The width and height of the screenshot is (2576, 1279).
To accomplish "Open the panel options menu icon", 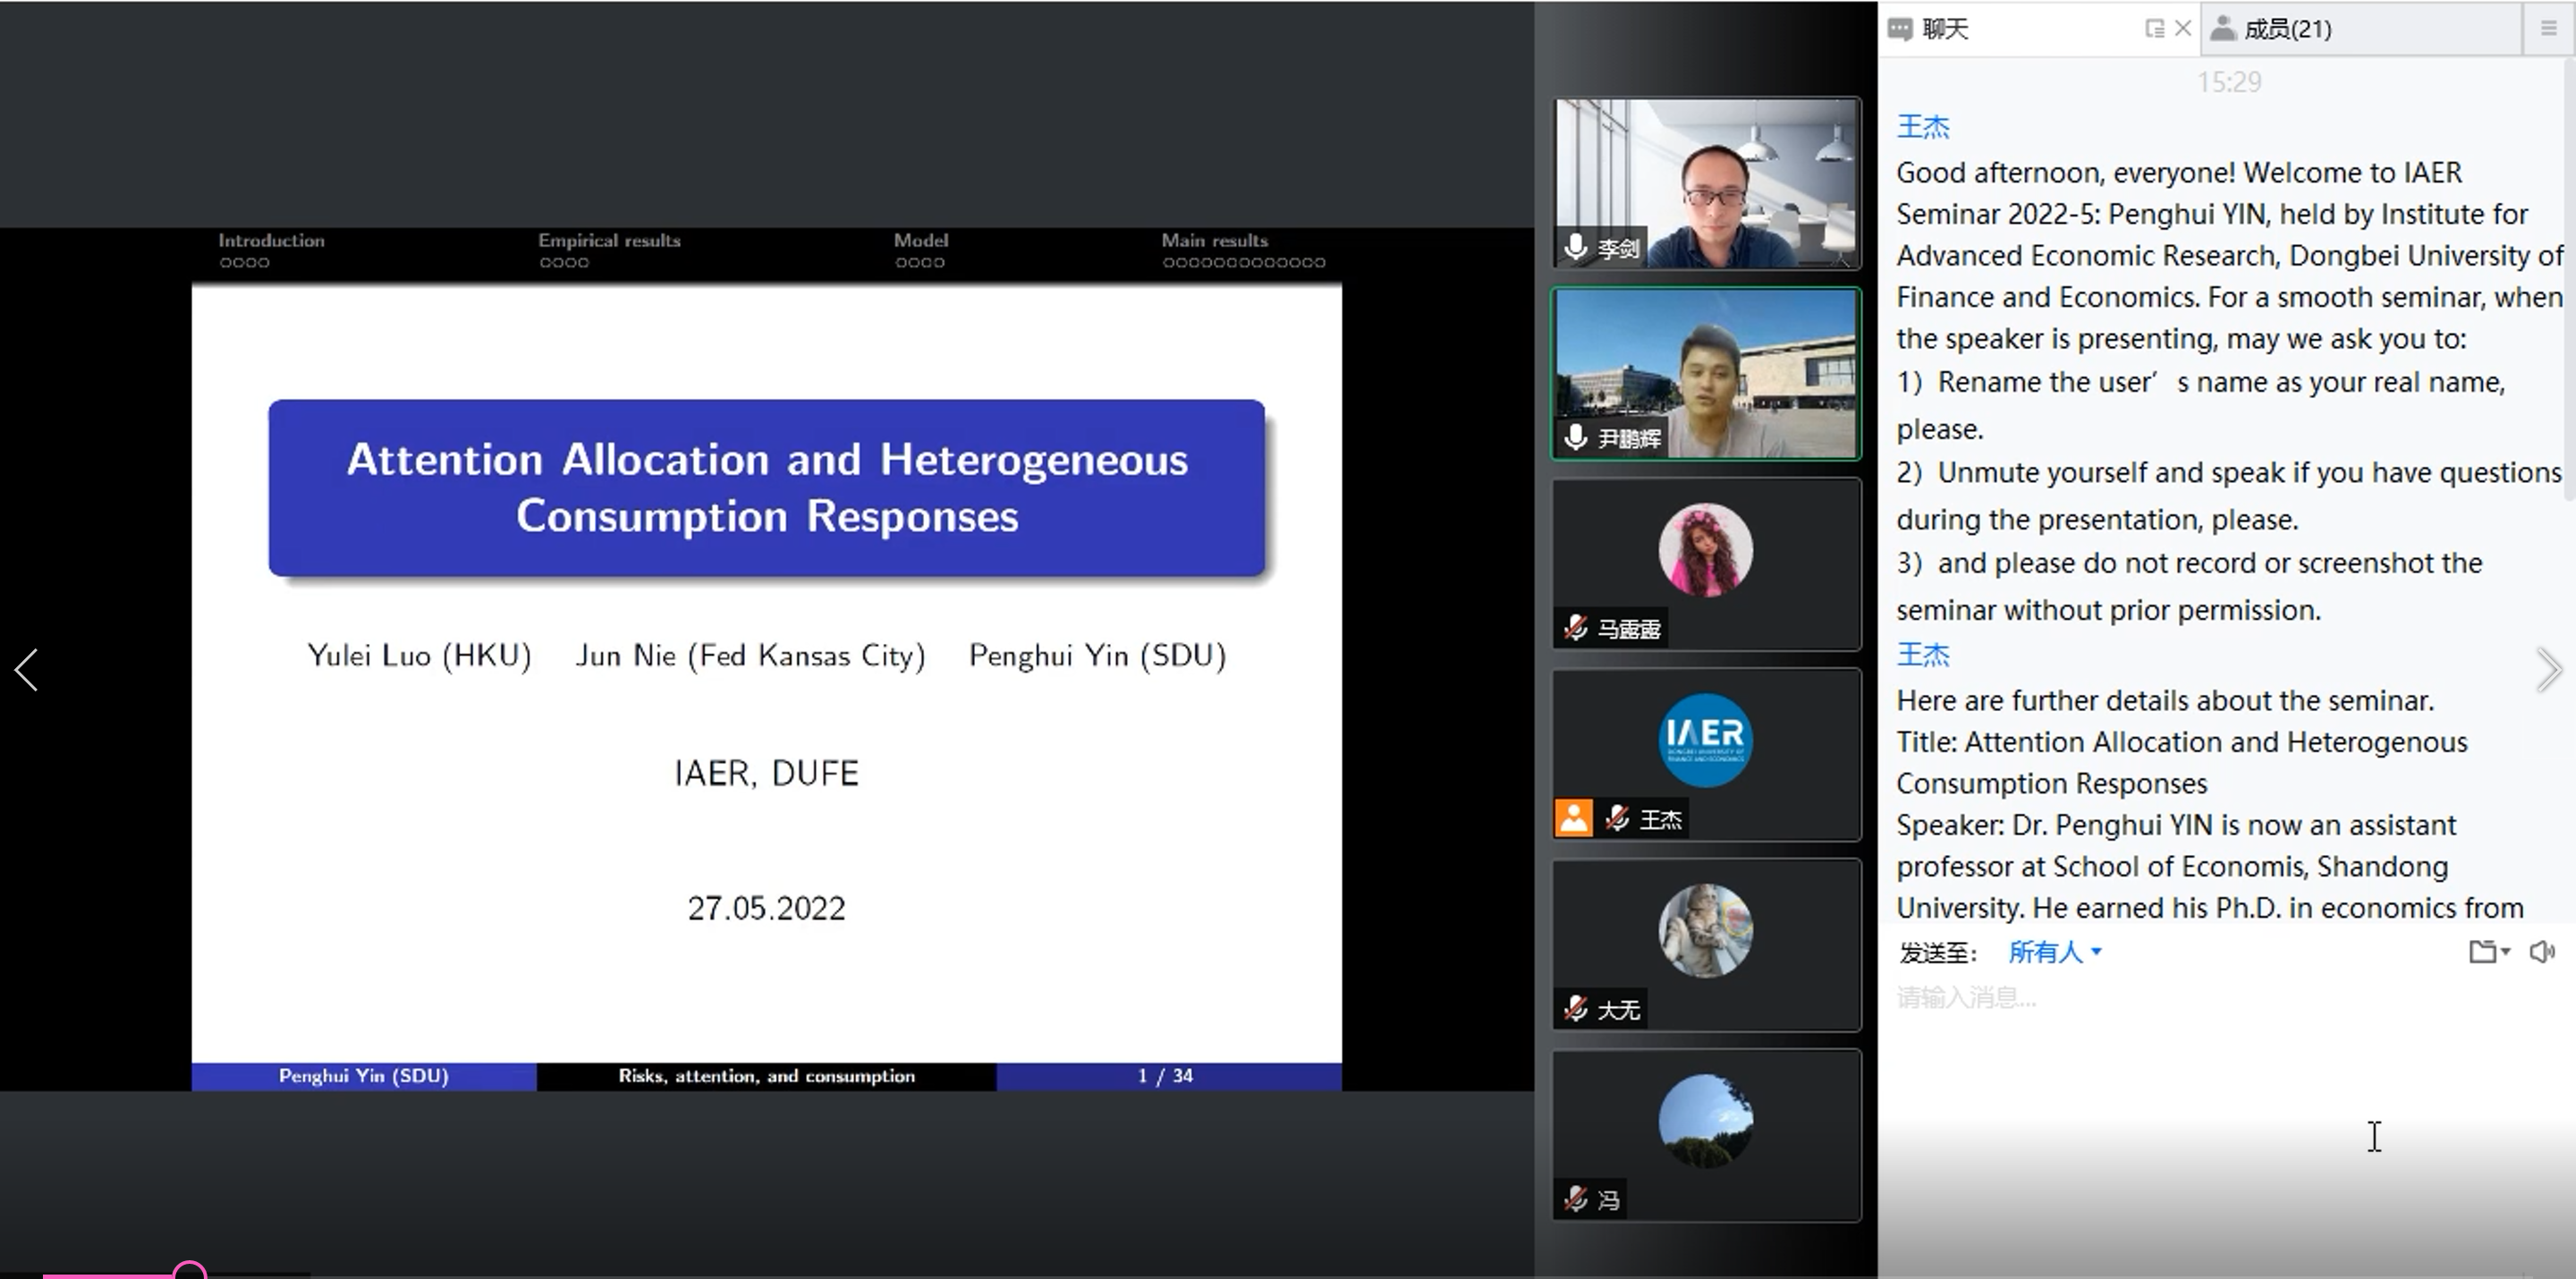I will pyautogui.click(x=2548, y=29).
